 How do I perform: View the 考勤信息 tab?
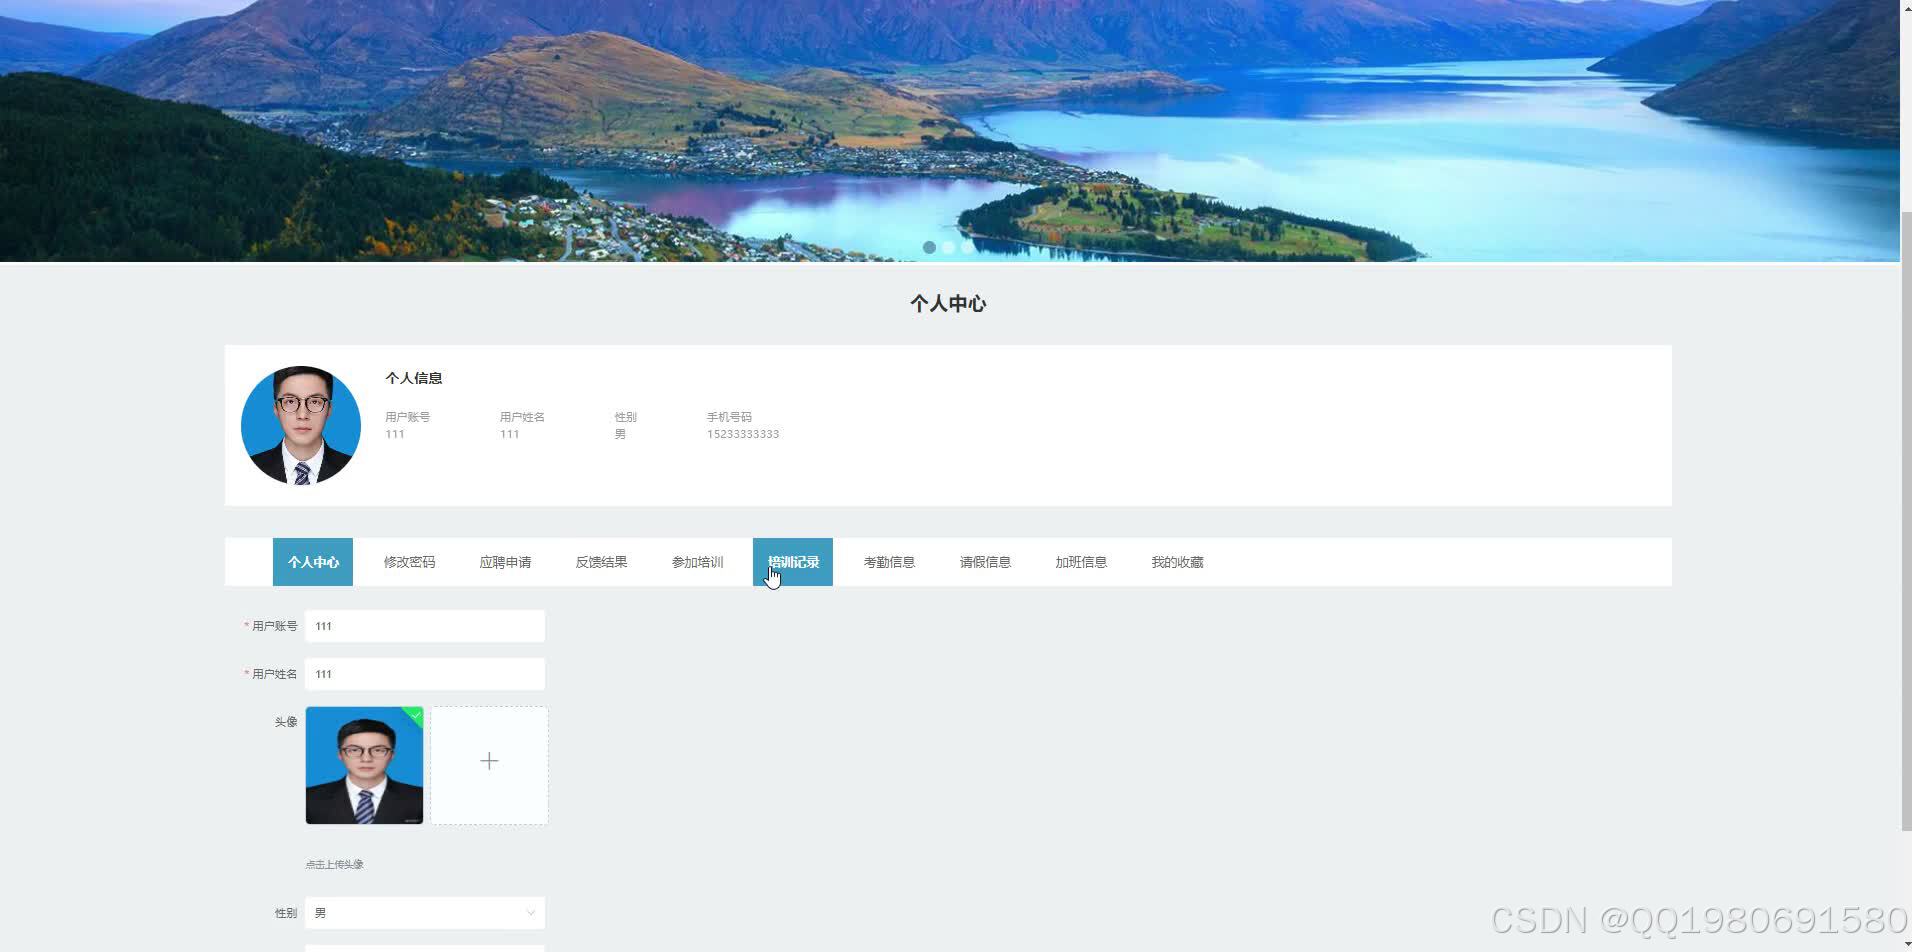[889, 562]
